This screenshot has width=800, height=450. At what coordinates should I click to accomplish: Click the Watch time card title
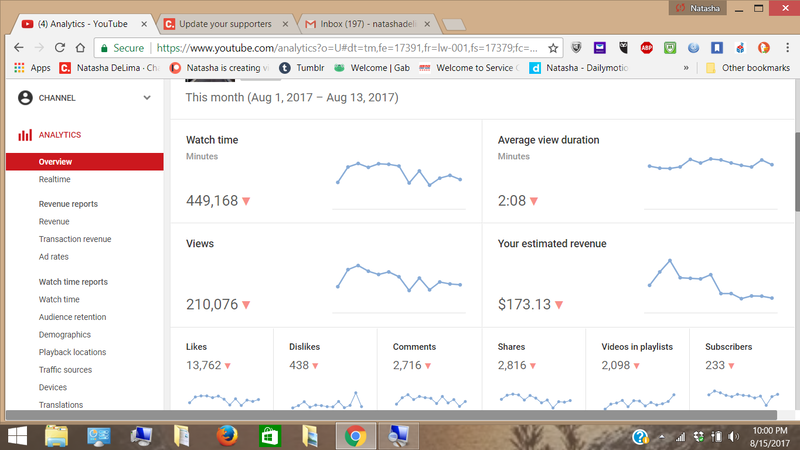[x=212, y=140]
